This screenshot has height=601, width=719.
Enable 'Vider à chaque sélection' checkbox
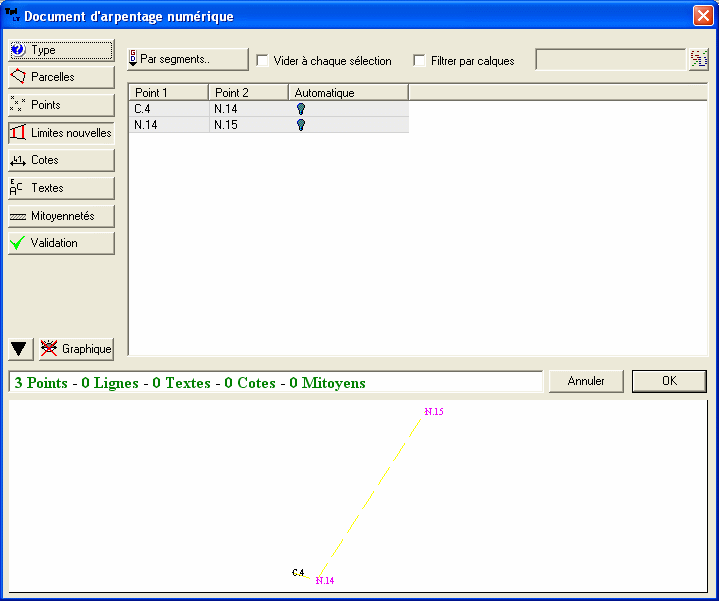[x=263, y=61]
